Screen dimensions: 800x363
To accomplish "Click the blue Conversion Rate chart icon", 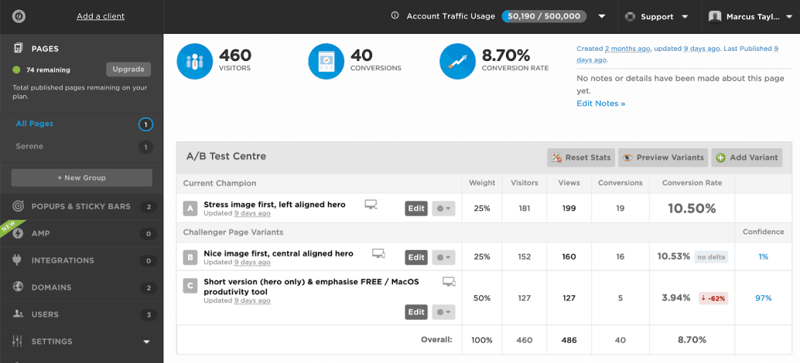I will pos(457,61).
